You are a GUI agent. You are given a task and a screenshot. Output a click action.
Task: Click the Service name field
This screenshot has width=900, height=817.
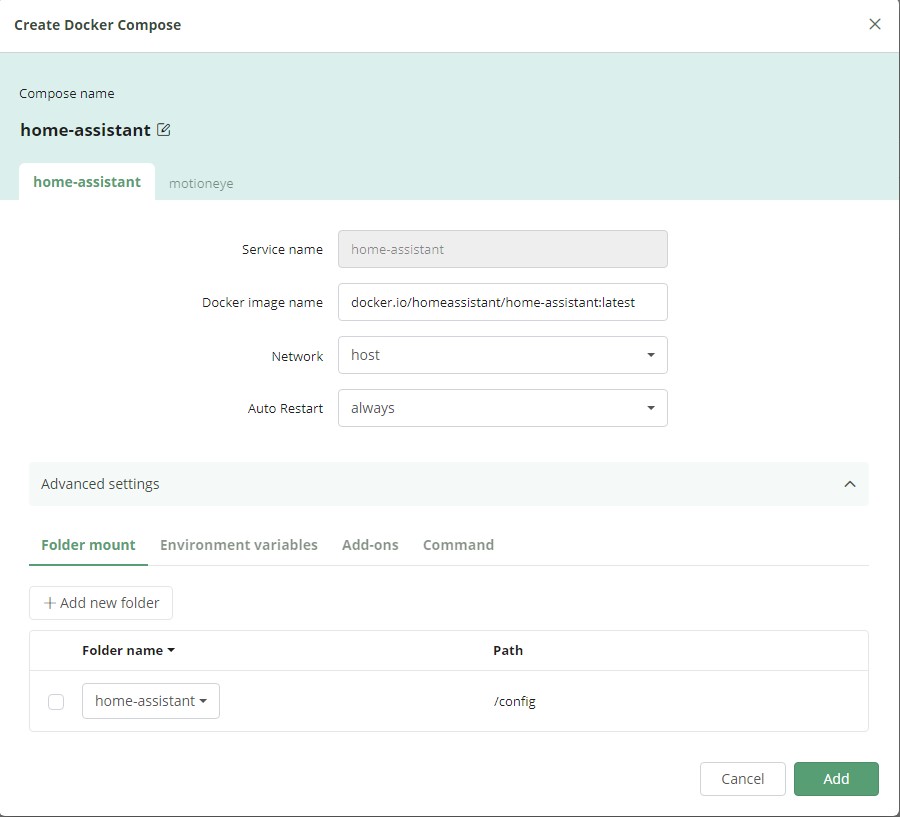(503, 249)
